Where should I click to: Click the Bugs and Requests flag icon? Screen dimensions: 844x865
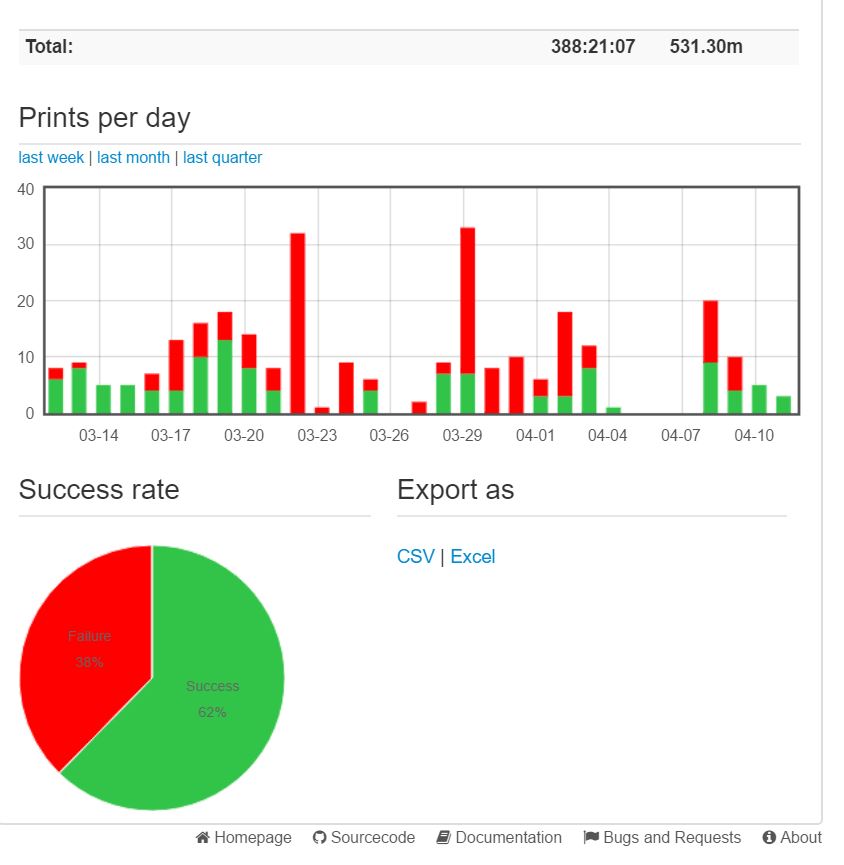(591, 837)
